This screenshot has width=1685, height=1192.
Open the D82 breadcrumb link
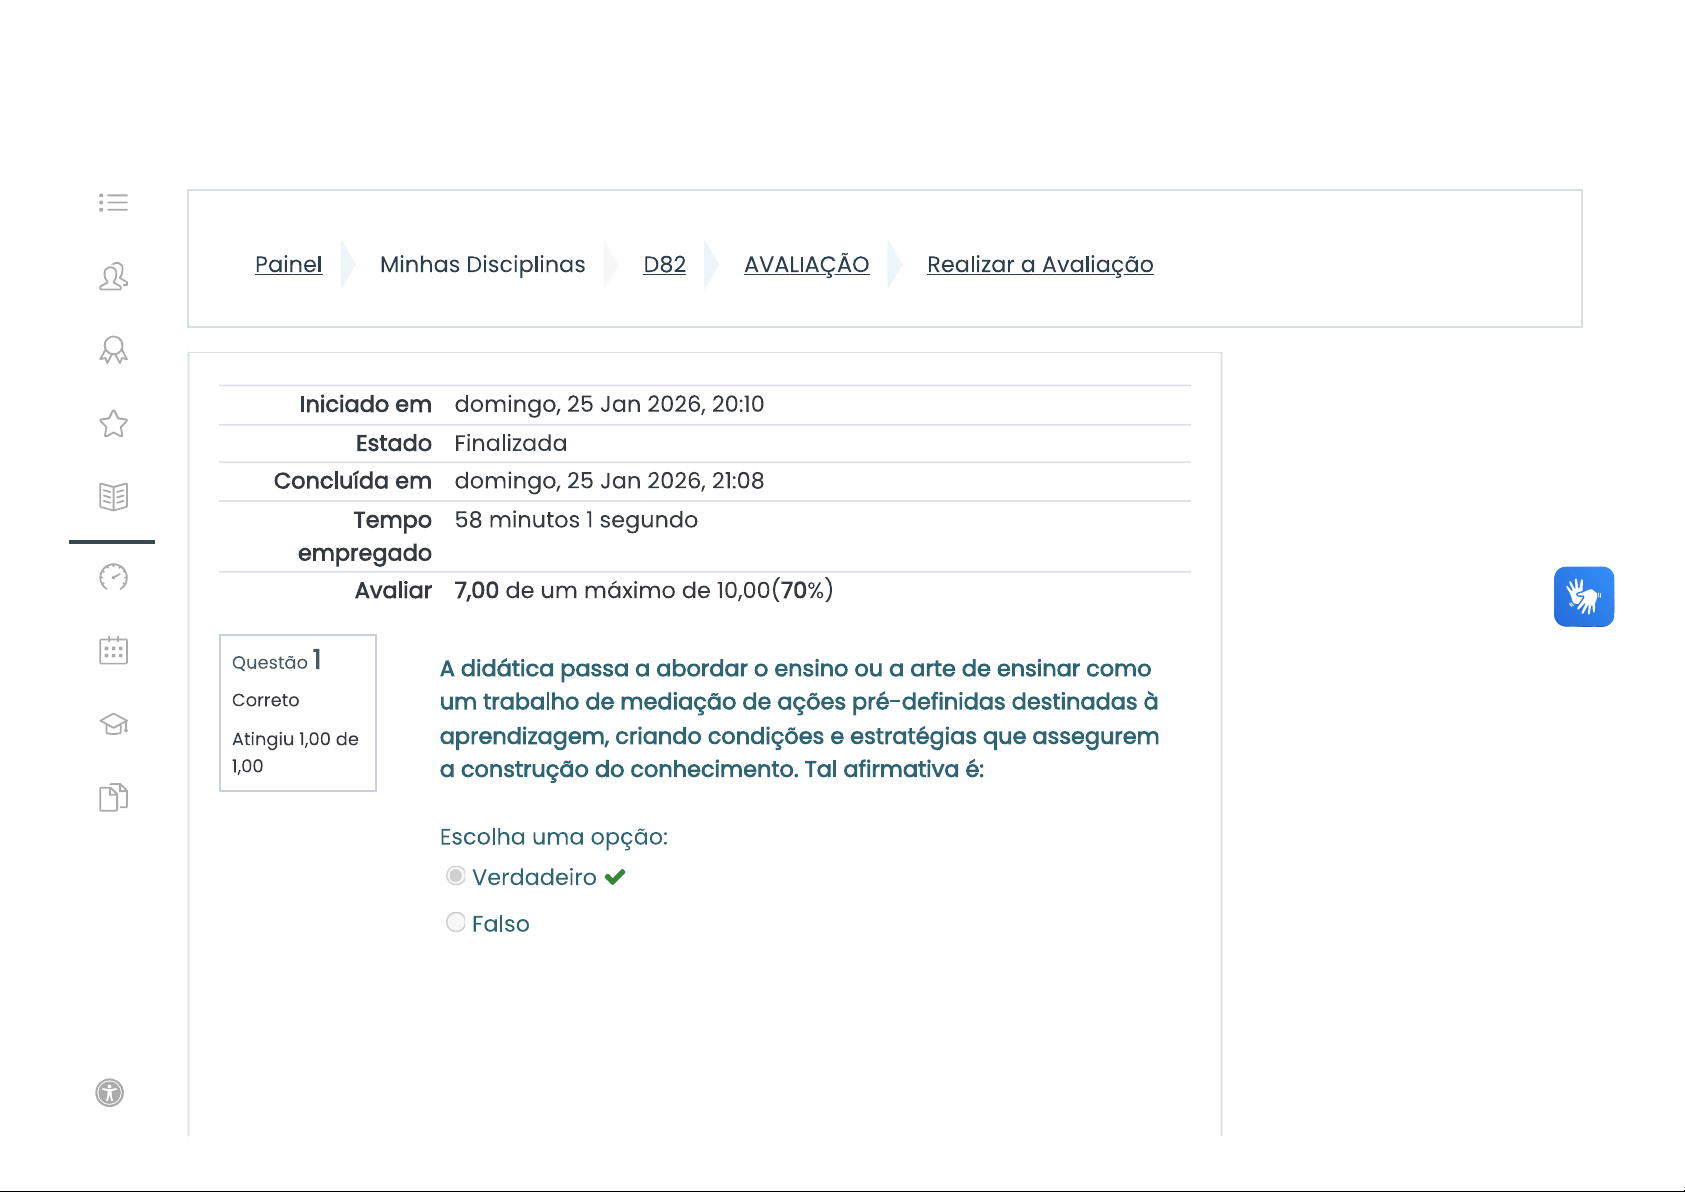[x=664, y=264]
